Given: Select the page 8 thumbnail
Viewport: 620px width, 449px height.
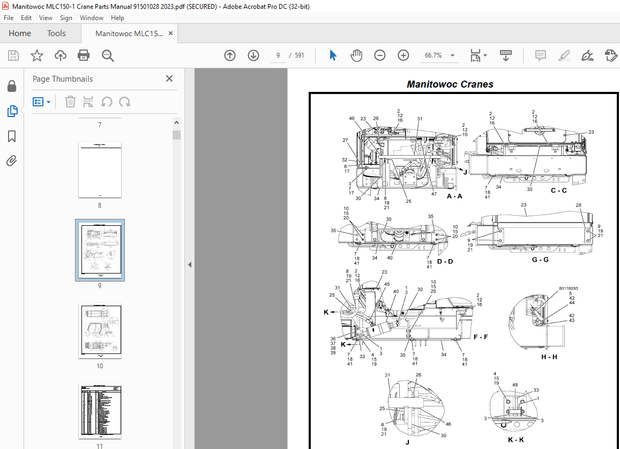Looking at the screenshot, I should (100, 170).
